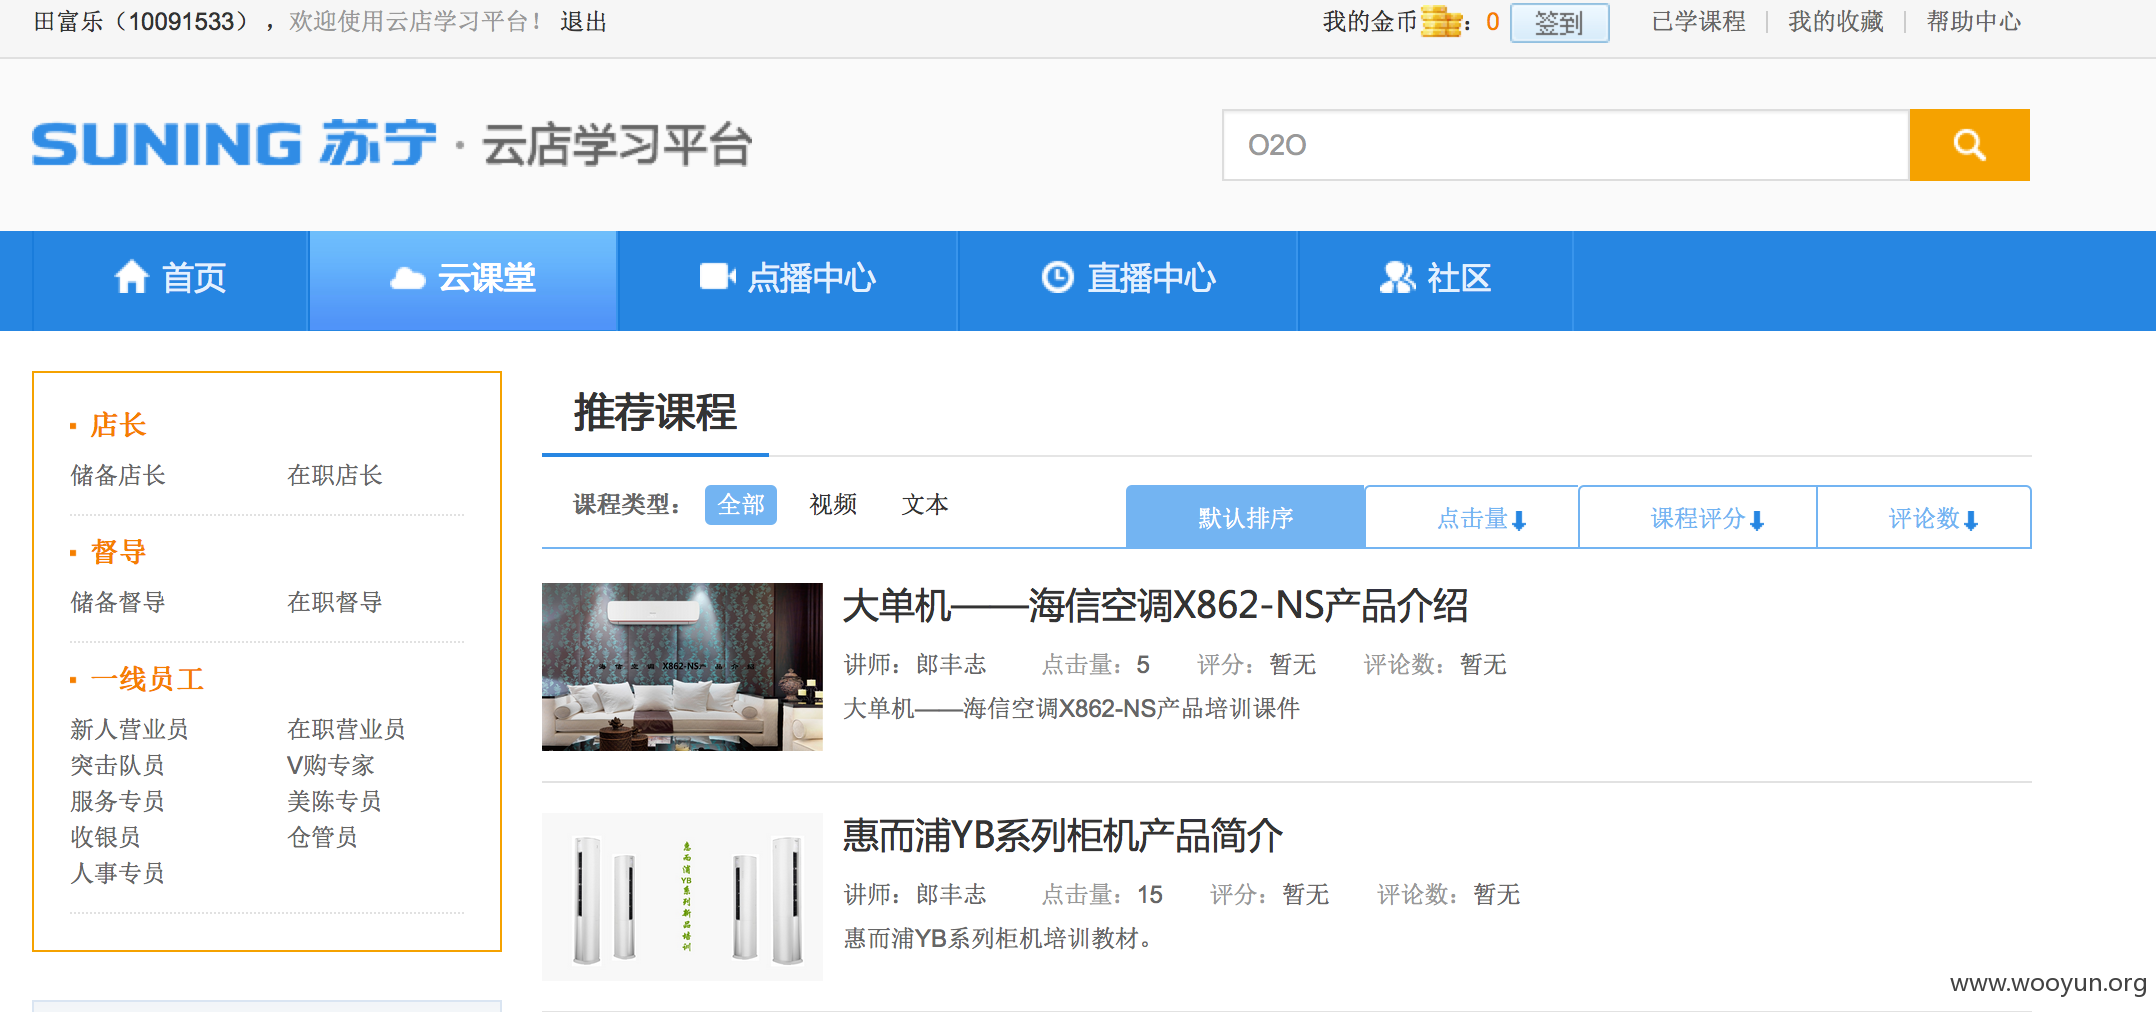Open 我的收藏 link
This screenshot has width=2156, height=1012.
pyautogui.click(x=1835, y=21)
